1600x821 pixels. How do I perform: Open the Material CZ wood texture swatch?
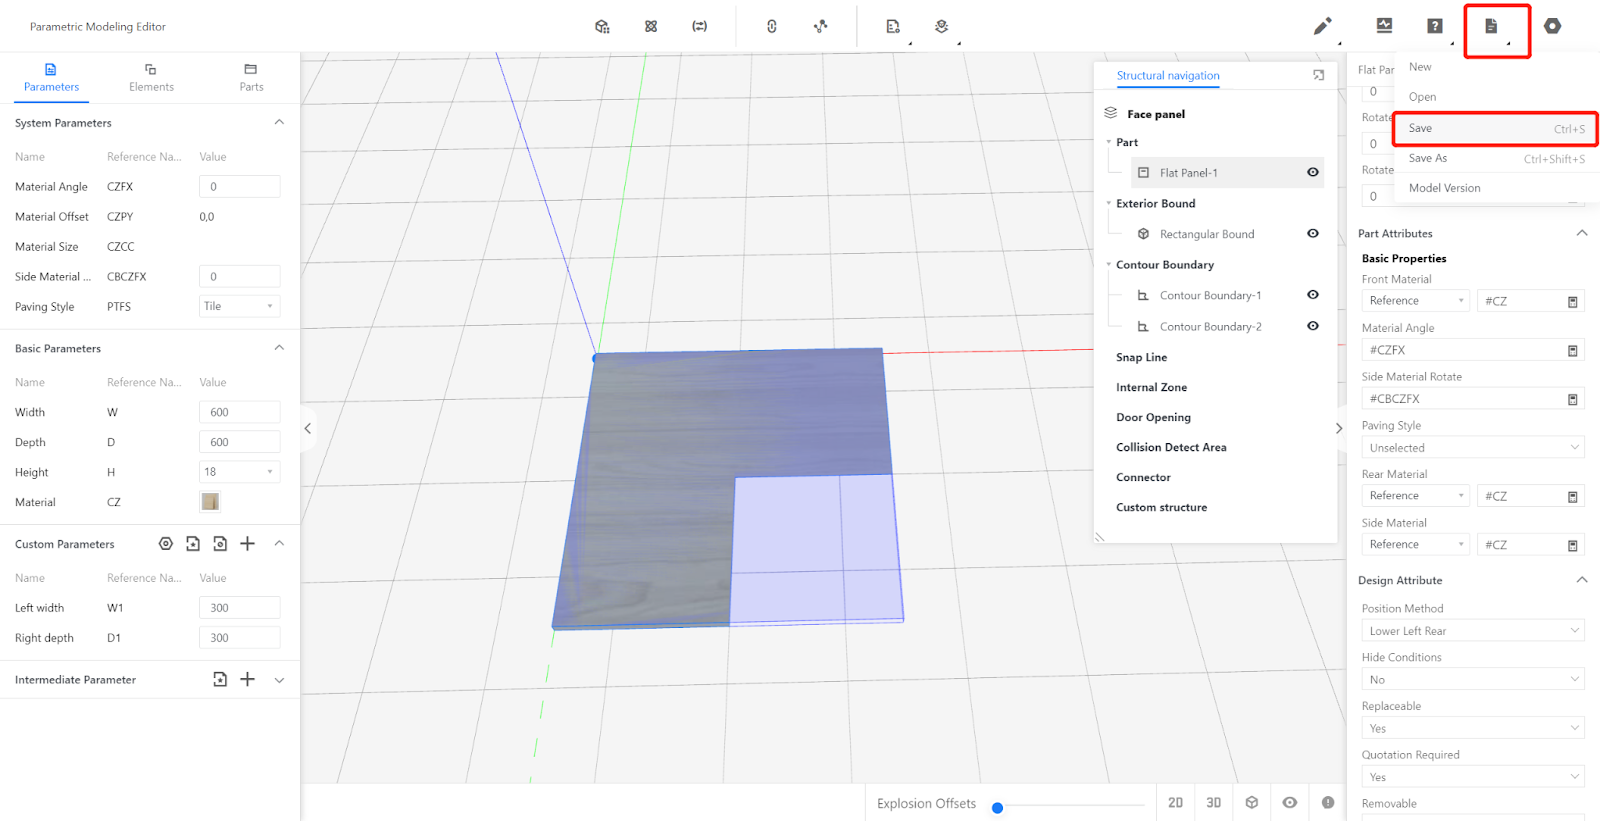[210, 502]
